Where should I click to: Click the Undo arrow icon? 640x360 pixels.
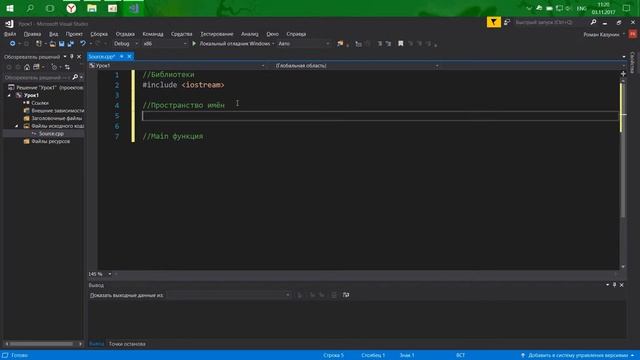point(83,44)
